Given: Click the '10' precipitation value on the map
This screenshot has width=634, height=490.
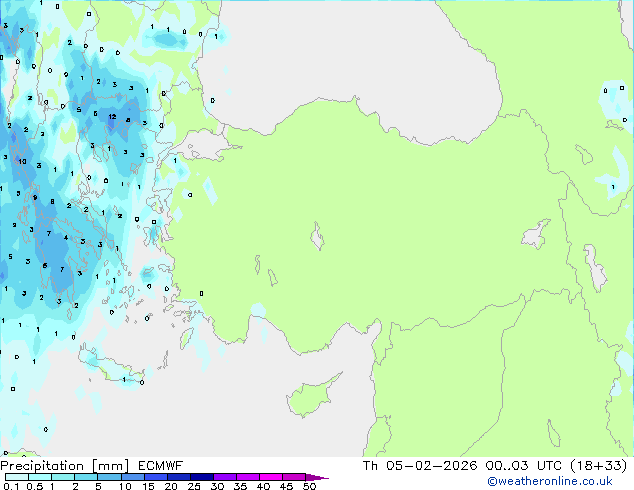Looking at the screenshot, I should point(22,161).
